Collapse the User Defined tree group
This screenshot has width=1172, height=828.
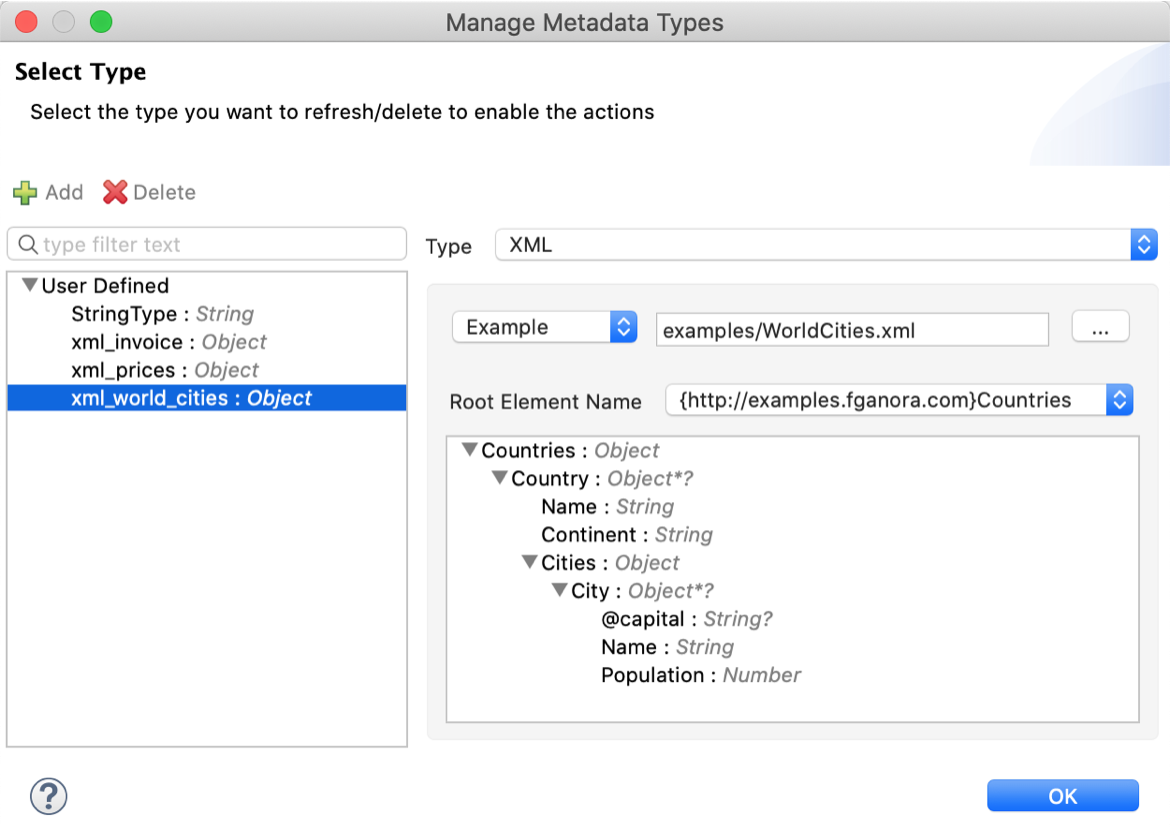(29, 286)
